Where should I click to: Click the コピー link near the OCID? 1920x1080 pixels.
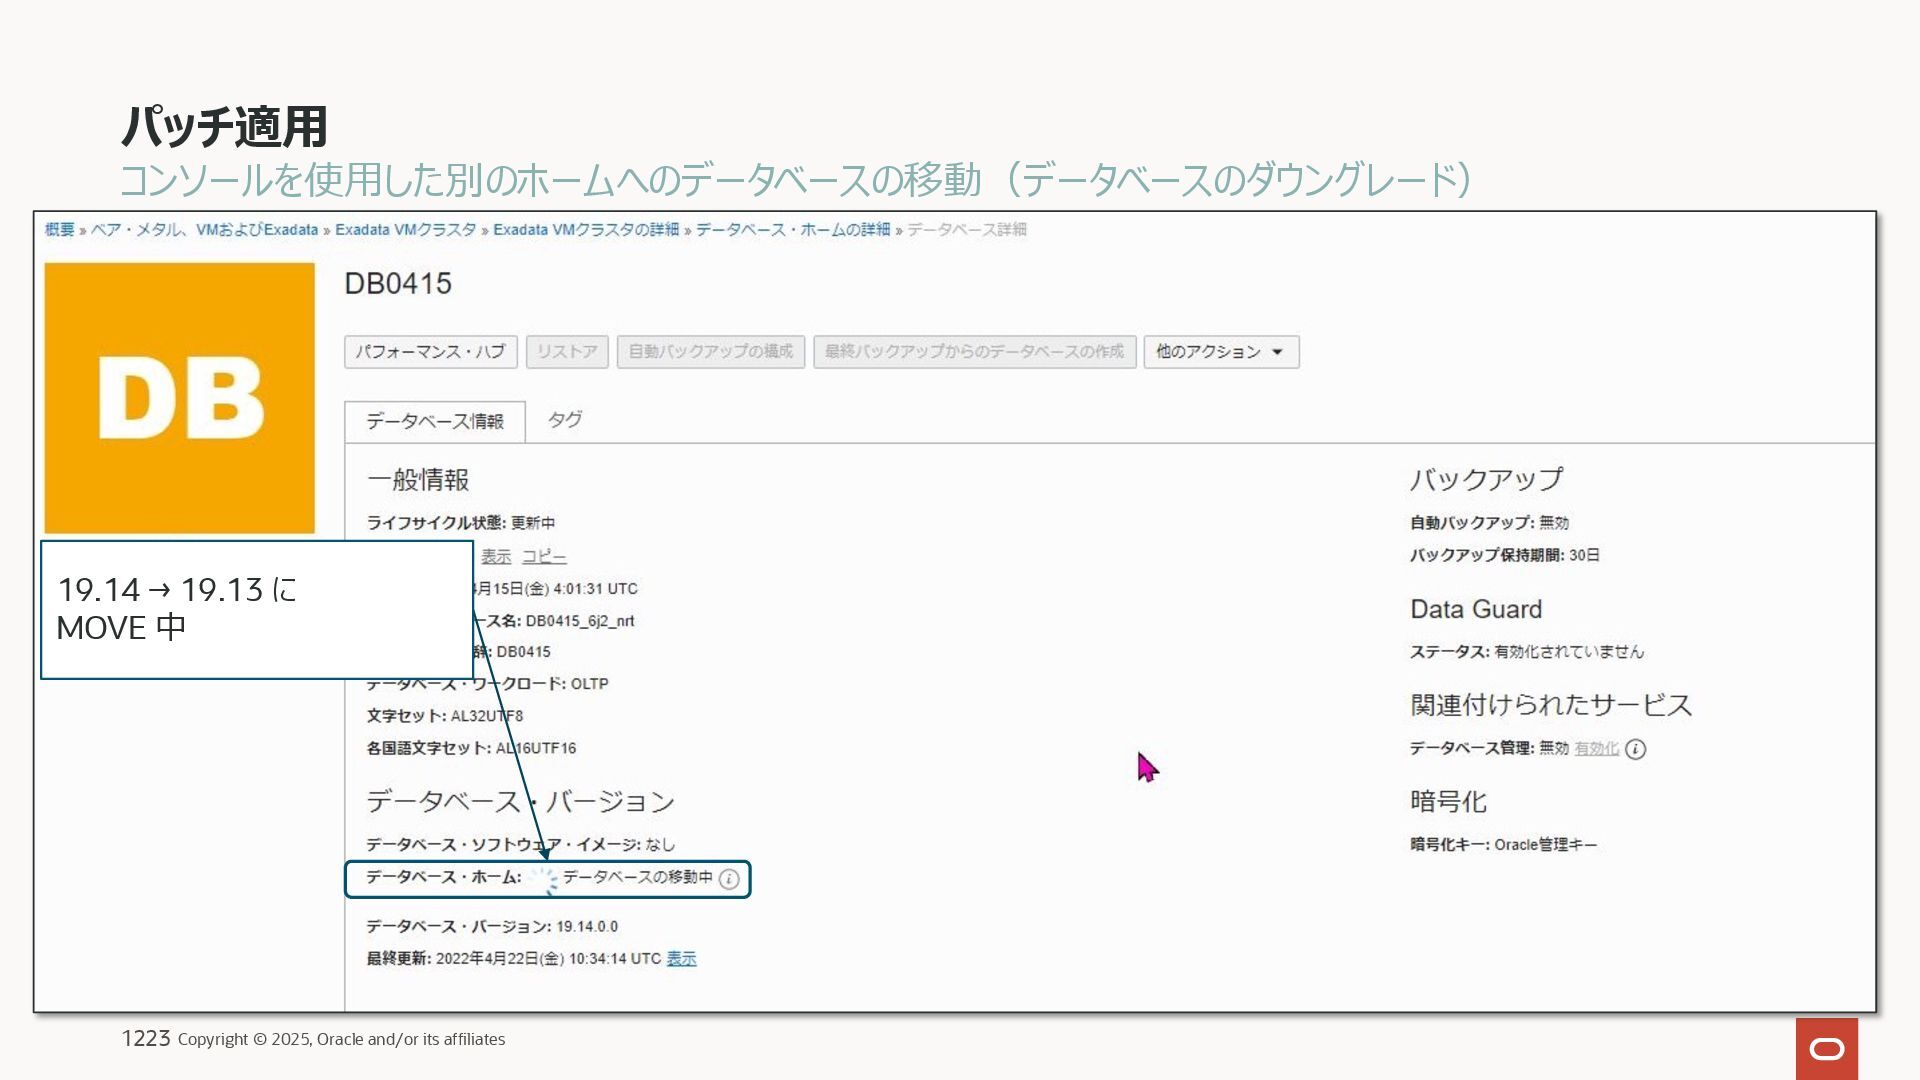[x=544, y=557]
